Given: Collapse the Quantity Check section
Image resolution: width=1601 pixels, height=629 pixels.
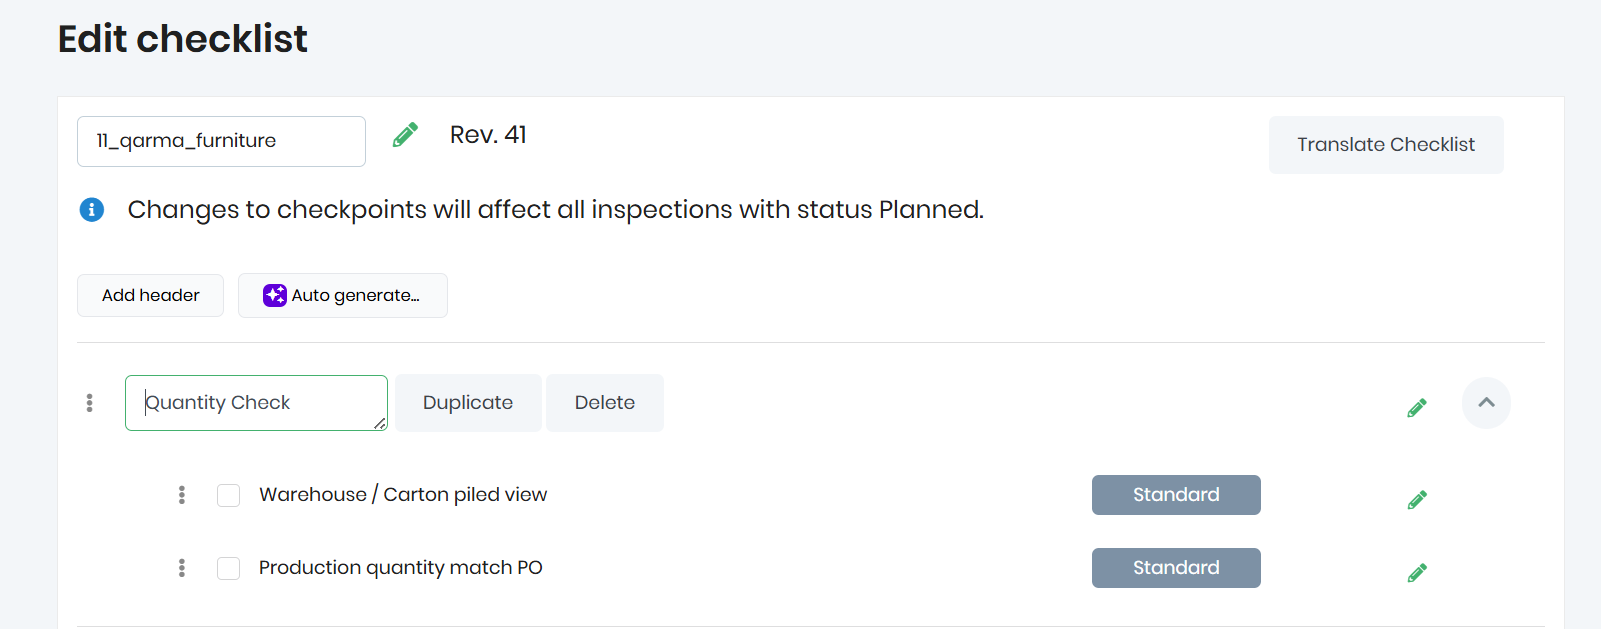Looking at the screenshot, I should click(1486, 403).
